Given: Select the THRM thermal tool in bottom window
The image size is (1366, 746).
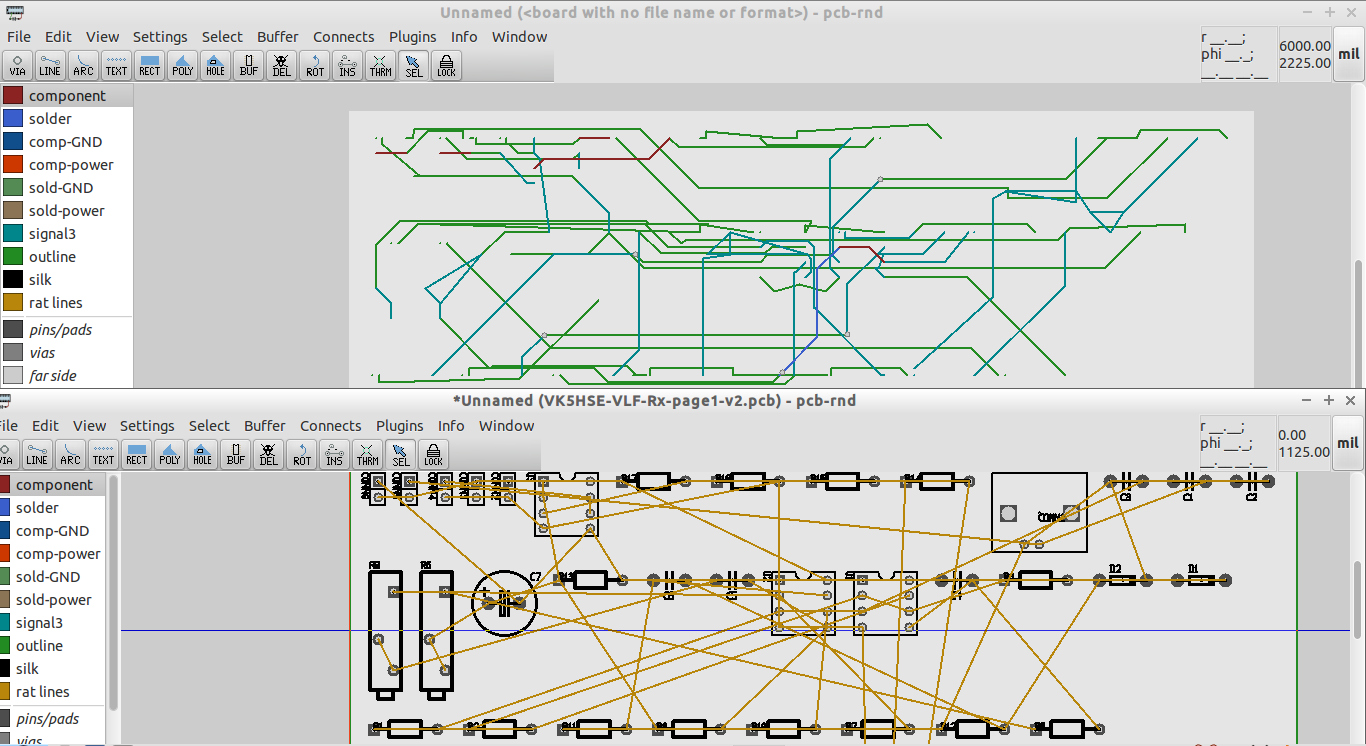Looking at the screenshot, I should point(367,454).
